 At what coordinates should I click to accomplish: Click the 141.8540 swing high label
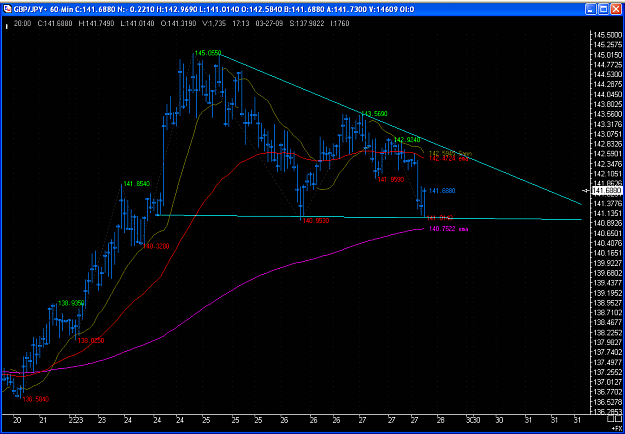pyautogui.click(x=137, y=184)
